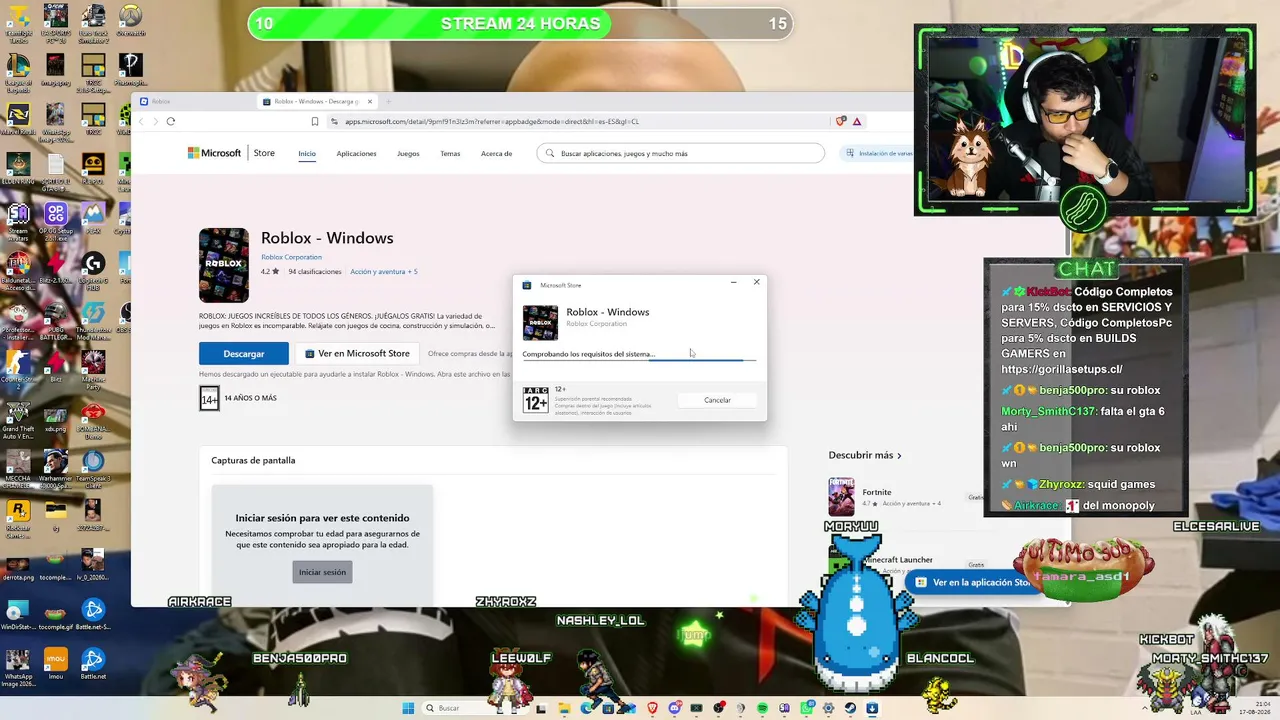Click the Windows Start button
Viewport: 1280px width, 720px height.
click(x=408, y=708)
